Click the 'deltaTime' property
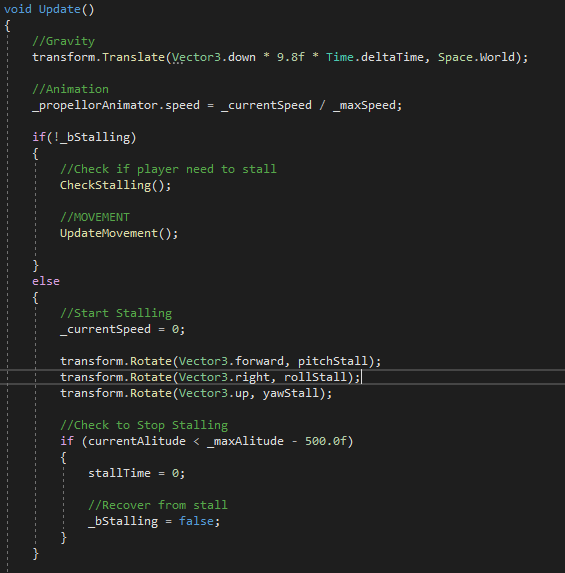This screenshot has width=565, height=573. 392,57
